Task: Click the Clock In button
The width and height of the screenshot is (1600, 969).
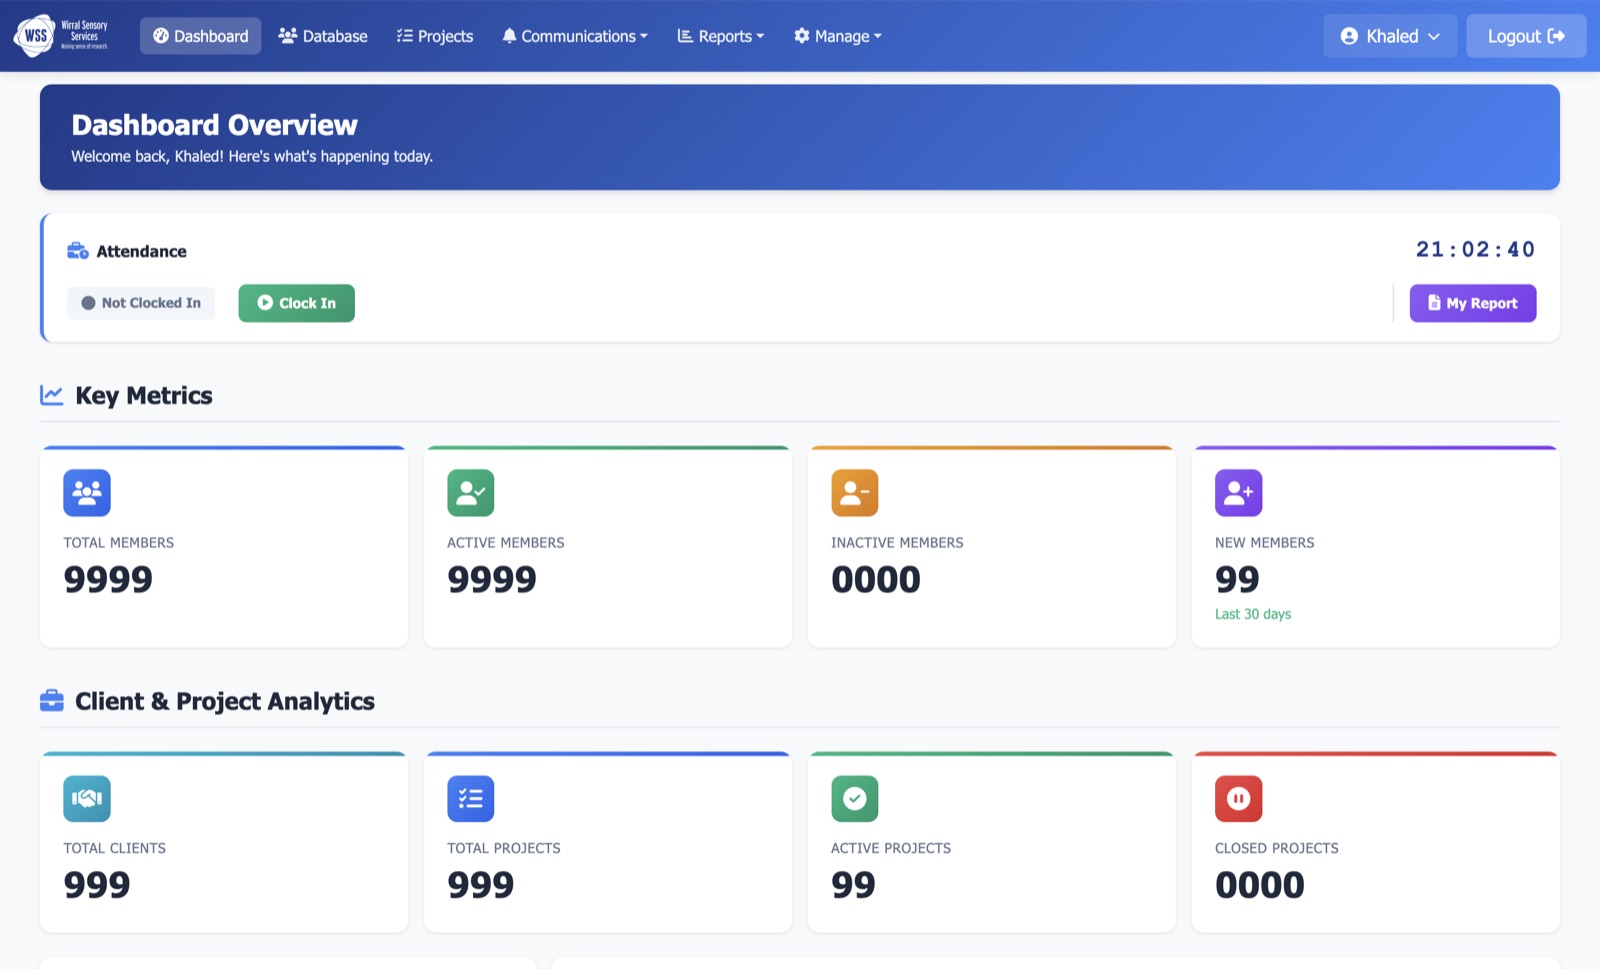Action: tap(296, 303)
